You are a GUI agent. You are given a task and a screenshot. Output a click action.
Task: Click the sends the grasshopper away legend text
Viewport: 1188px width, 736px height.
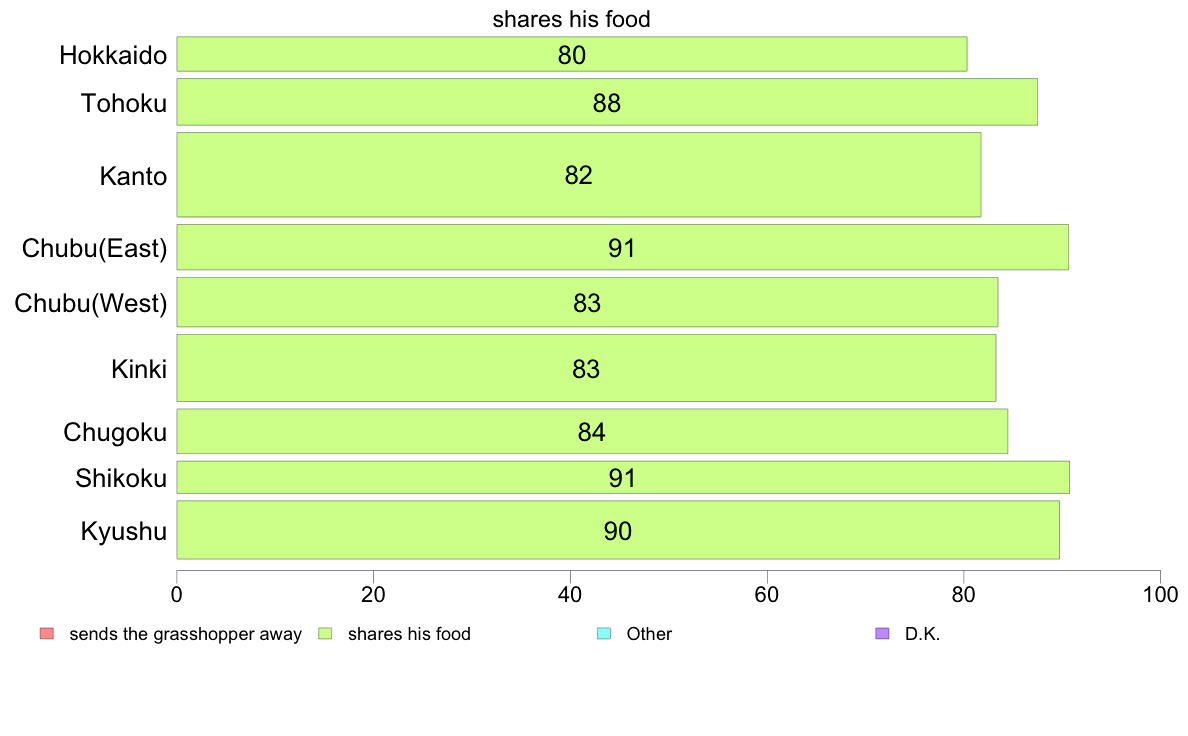[x=186, y=634]
